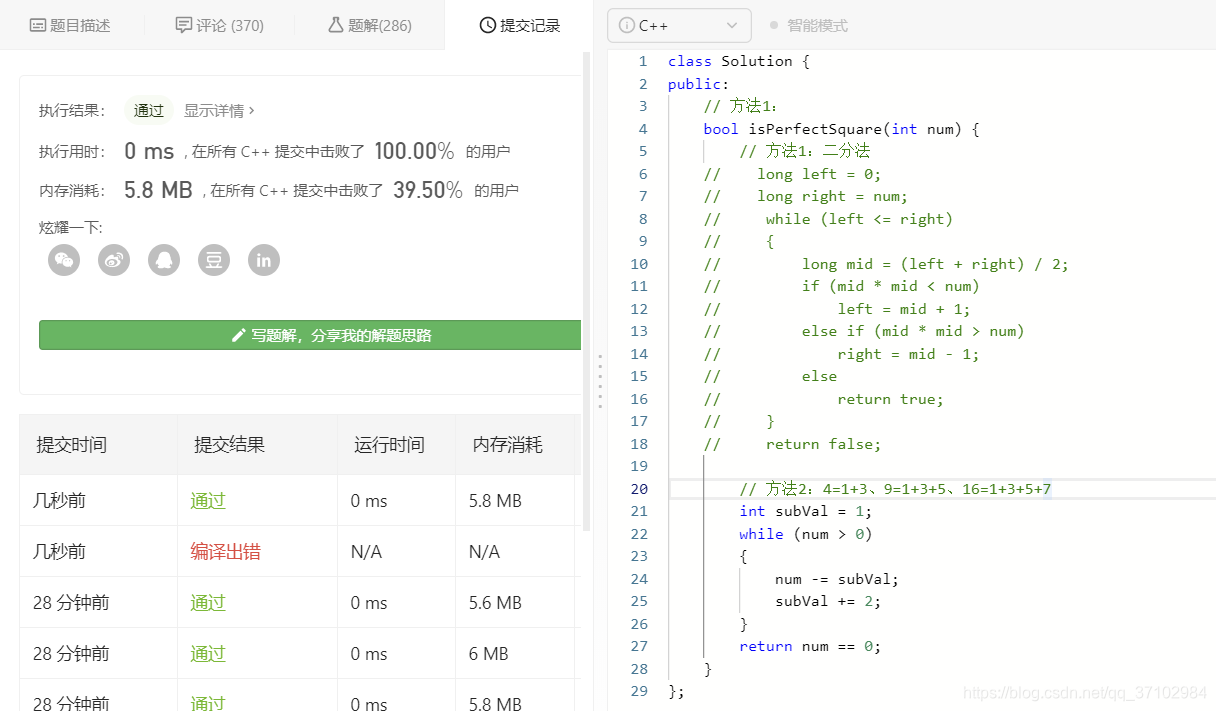Viewport: 1216px width, 711px height.
Task: Share via the WeChat icon
Action: pyautogui.click(x=63, y=260)
